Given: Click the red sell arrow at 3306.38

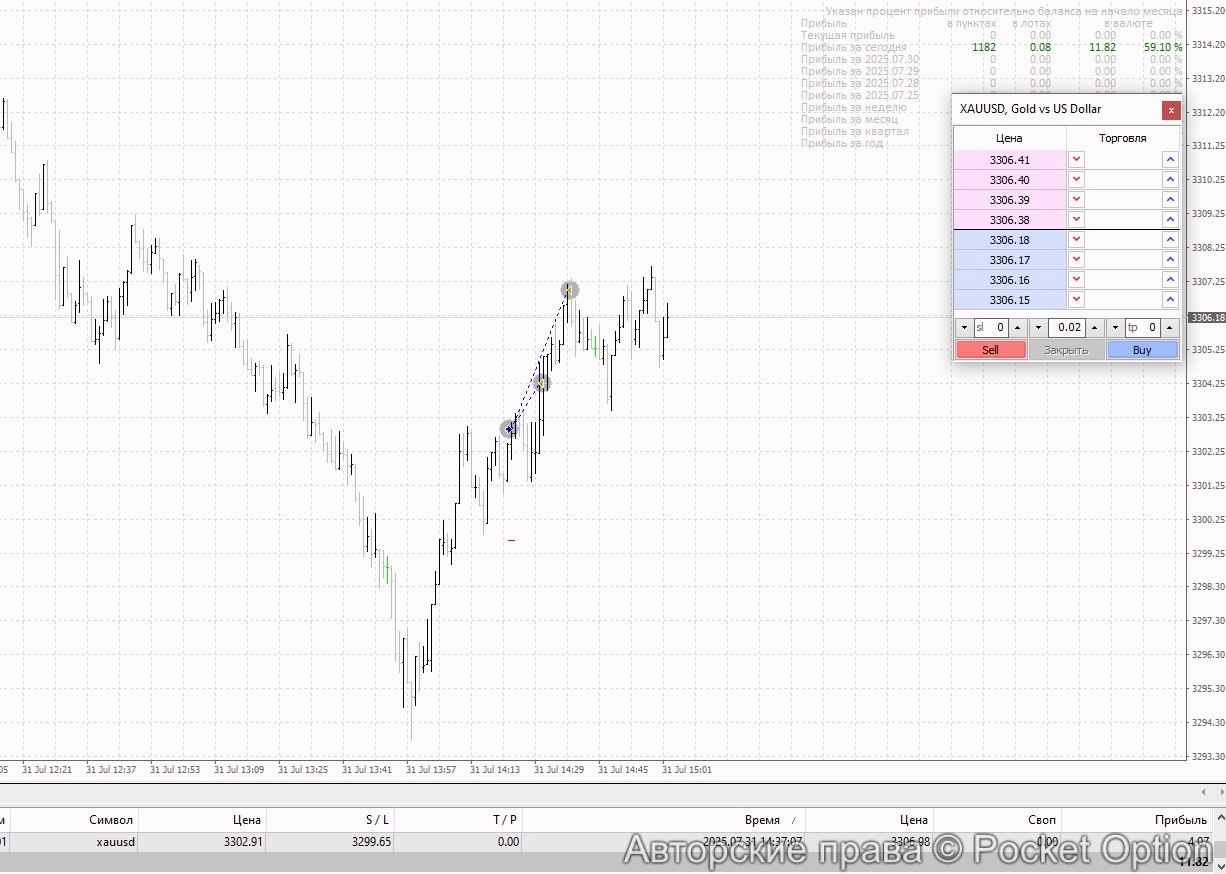Looking at the screenshot, I should coord(1076,219).
